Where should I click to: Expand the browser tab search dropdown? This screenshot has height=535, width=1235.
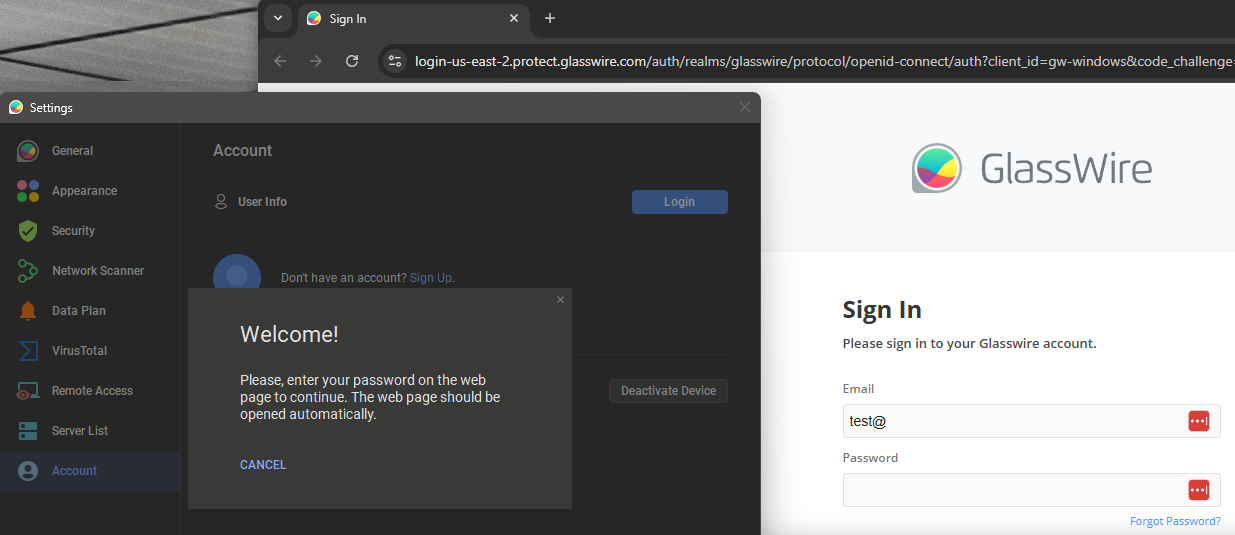coord(278,18)
